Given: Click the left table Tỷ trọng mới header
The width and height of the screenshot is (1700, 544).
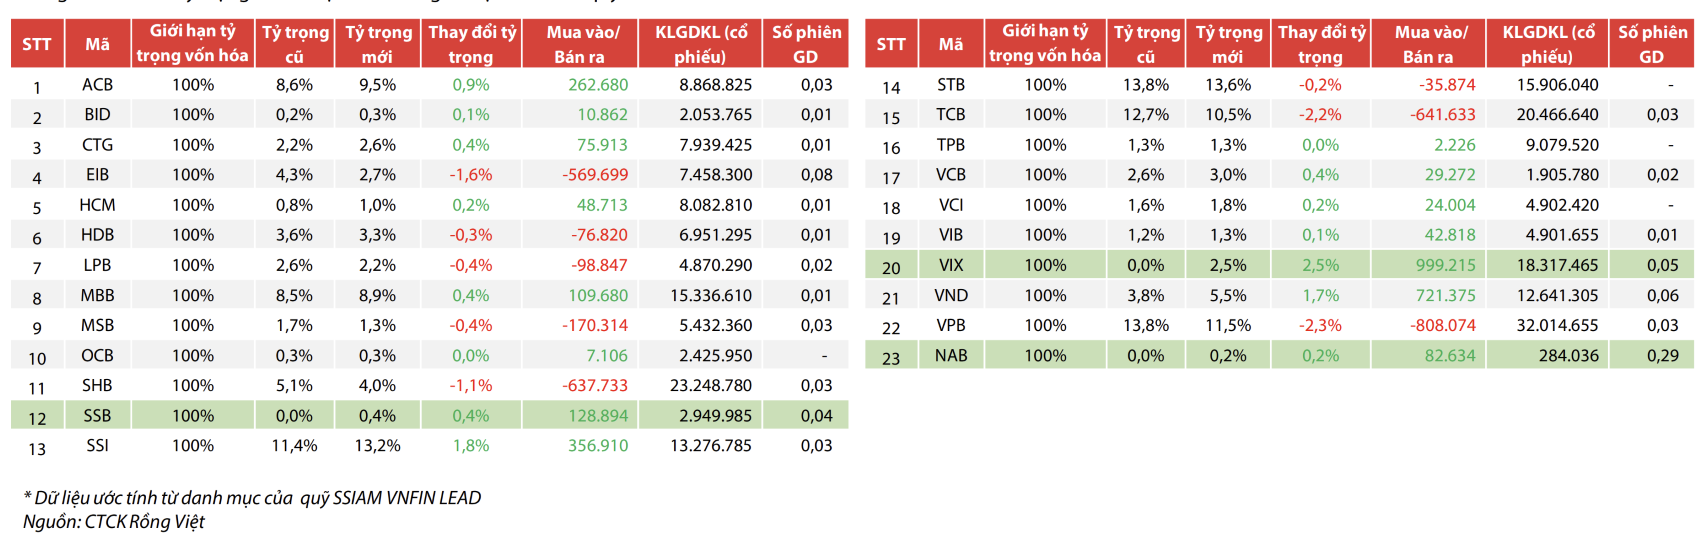Looking at the screenshot, I should pos(378,44).
